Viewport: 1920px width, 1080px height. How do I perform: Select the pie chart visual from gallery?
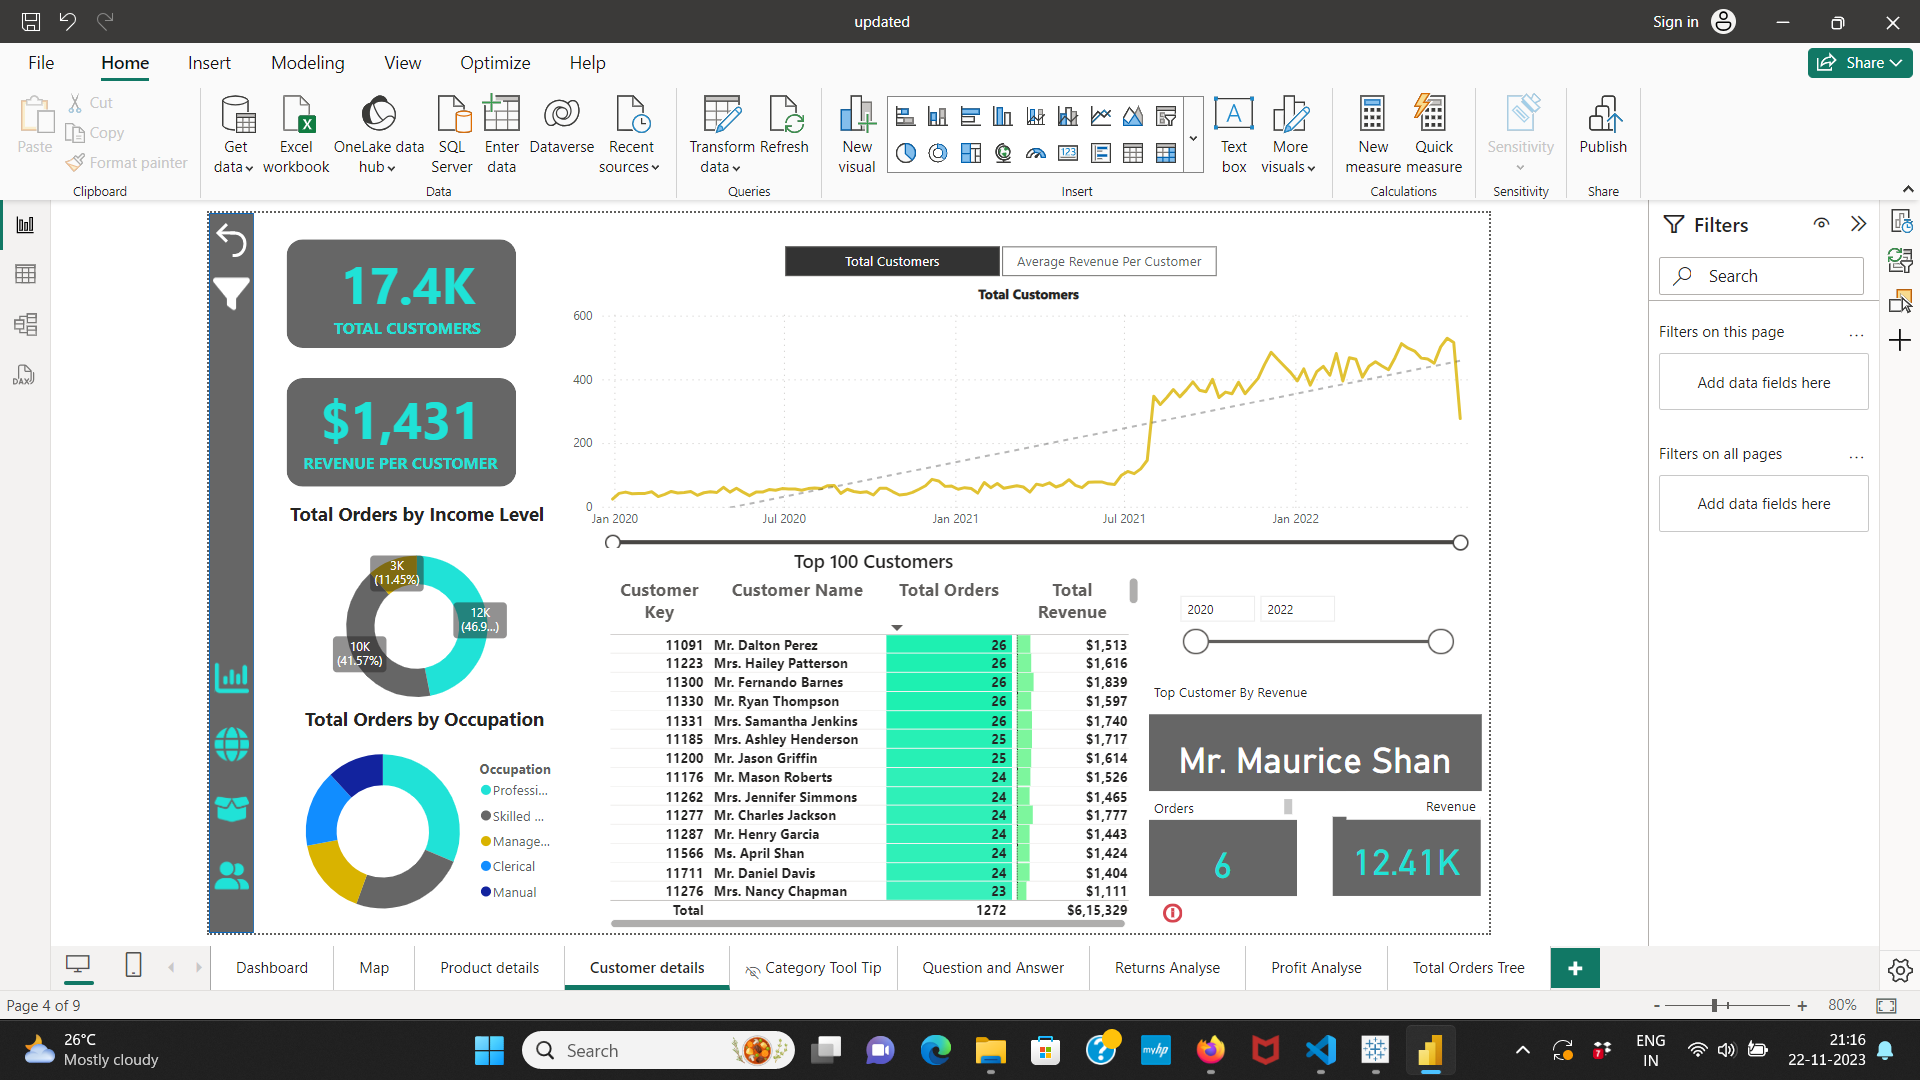(x=905, y=152)
